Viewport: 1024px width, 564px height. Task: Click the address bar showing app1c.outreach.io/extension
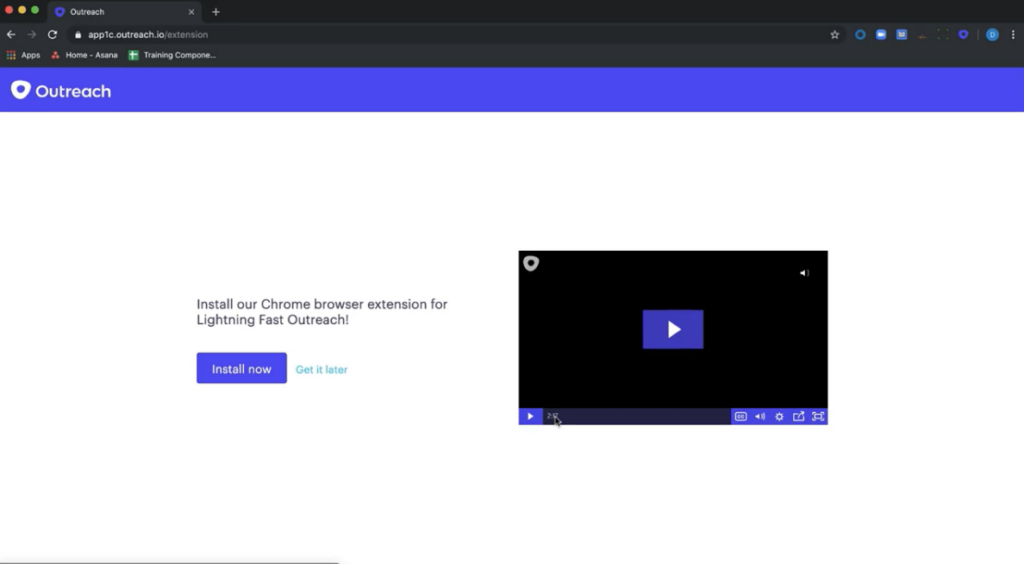tap(451, 35)
